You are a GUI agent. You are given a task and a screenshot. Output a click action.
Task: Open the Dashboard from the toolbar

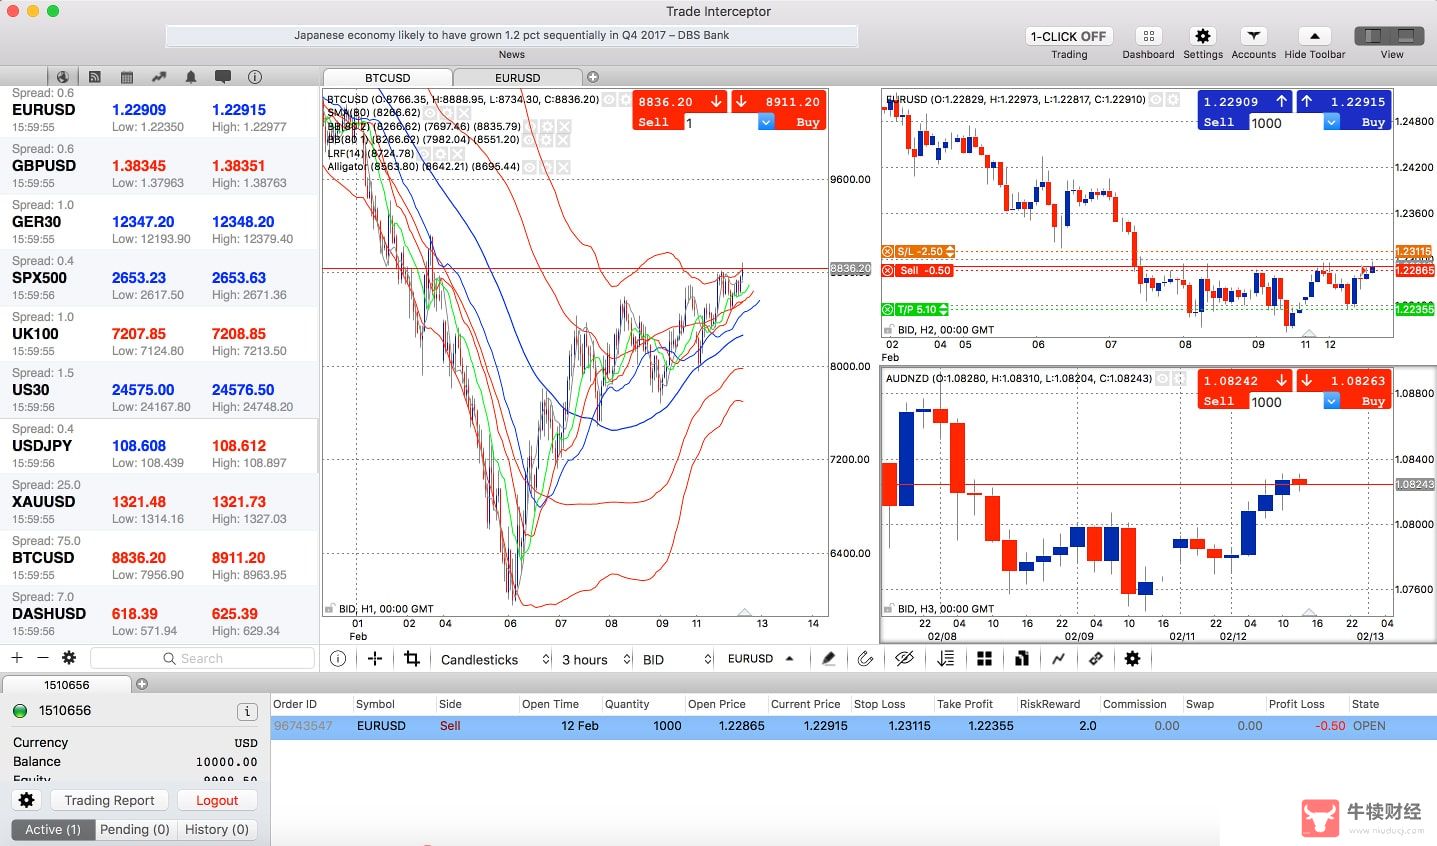[1148, 36]
